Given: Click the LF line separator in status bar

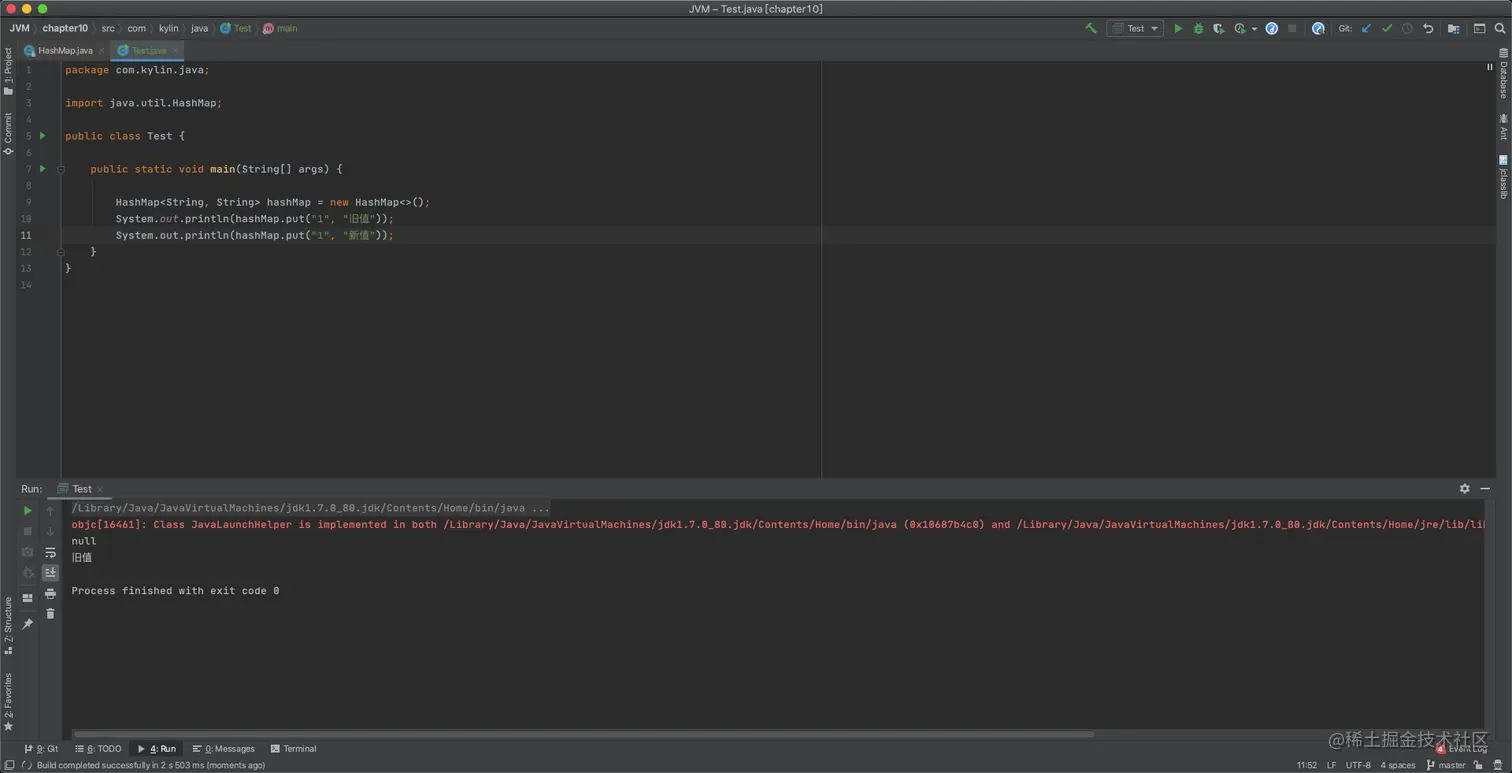Looking at the screenshot, I should click(x=1331, y=765).
